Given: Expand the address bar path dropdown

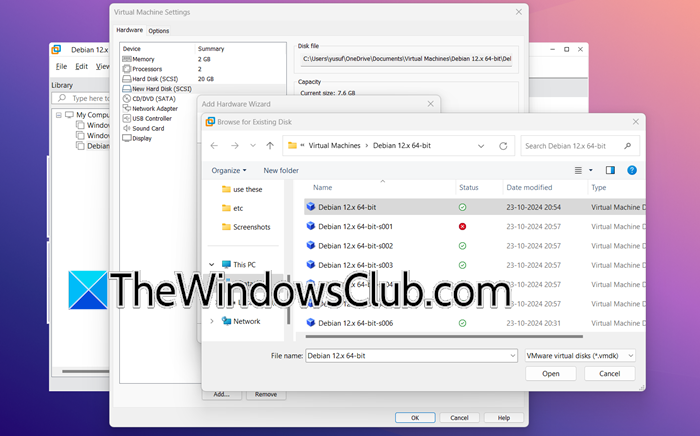Looking at the screenshot, I should [x=481, y=146].
